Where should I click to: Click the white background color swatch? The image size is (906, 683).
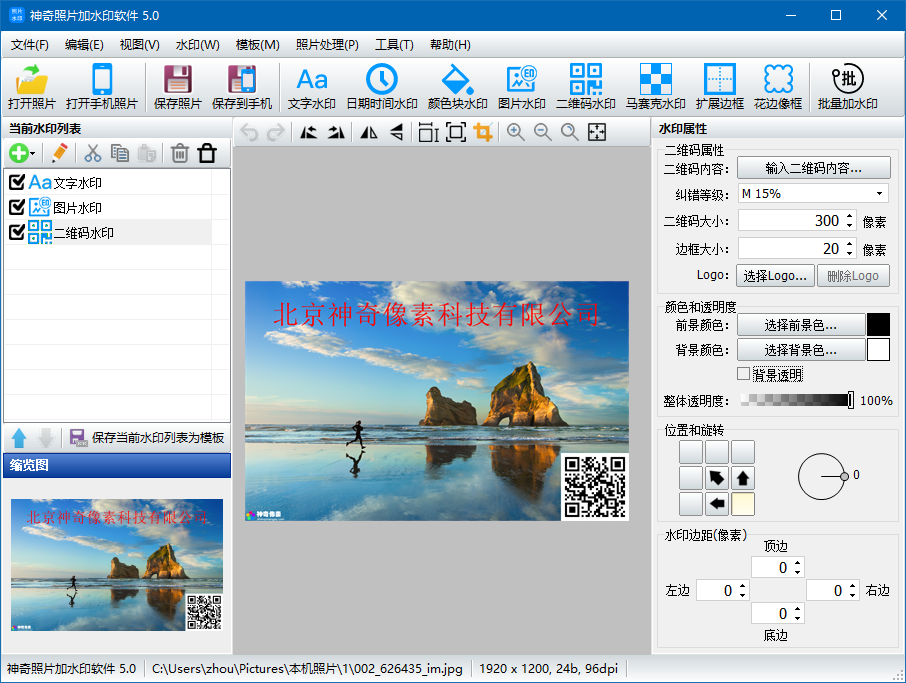click(x=878, y=350)
